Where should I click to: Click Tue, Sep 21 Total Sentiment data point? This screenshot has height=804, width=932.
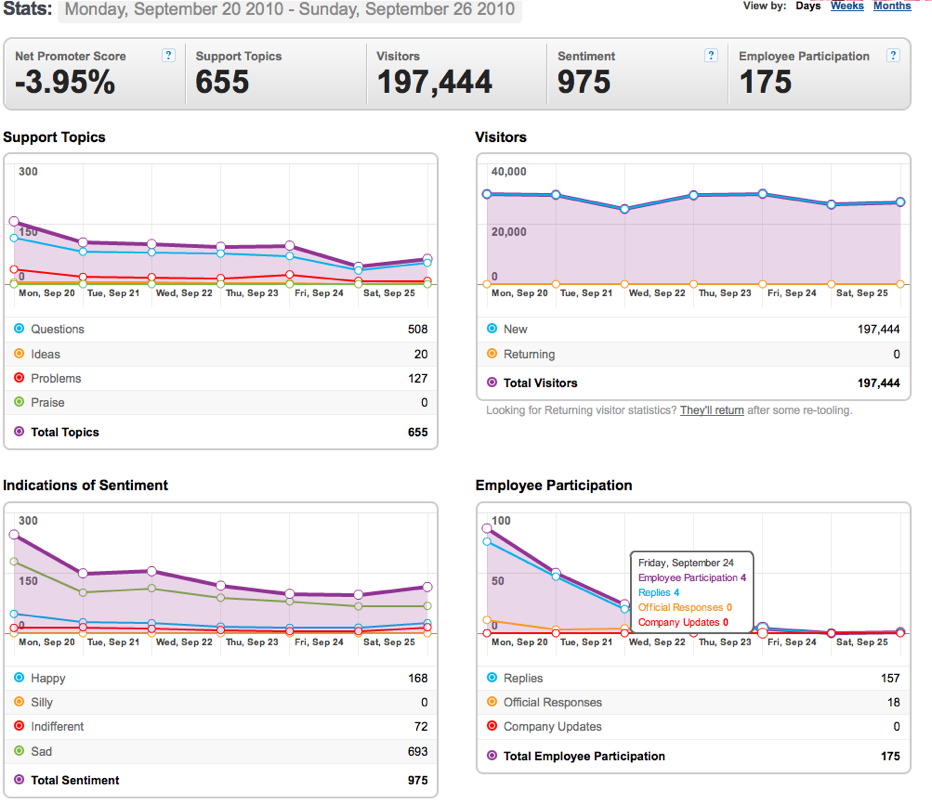click(83, 573)
